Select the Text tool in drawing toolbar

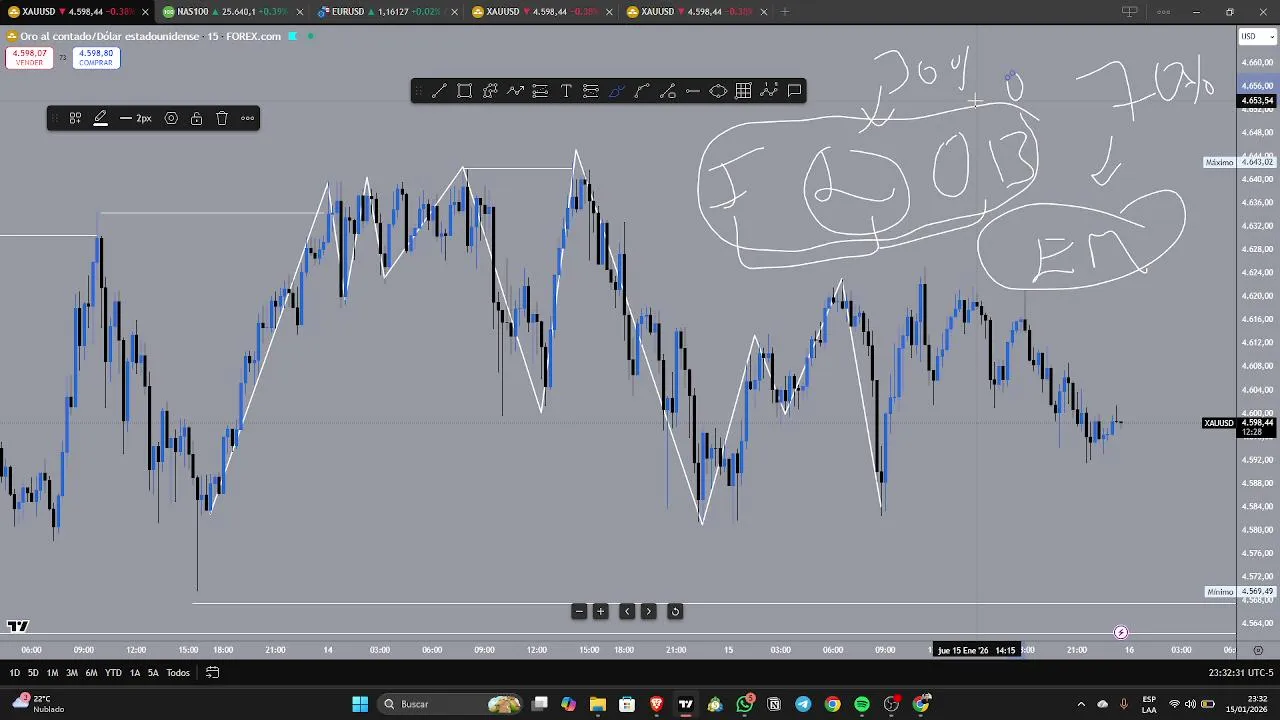(566, 91)
